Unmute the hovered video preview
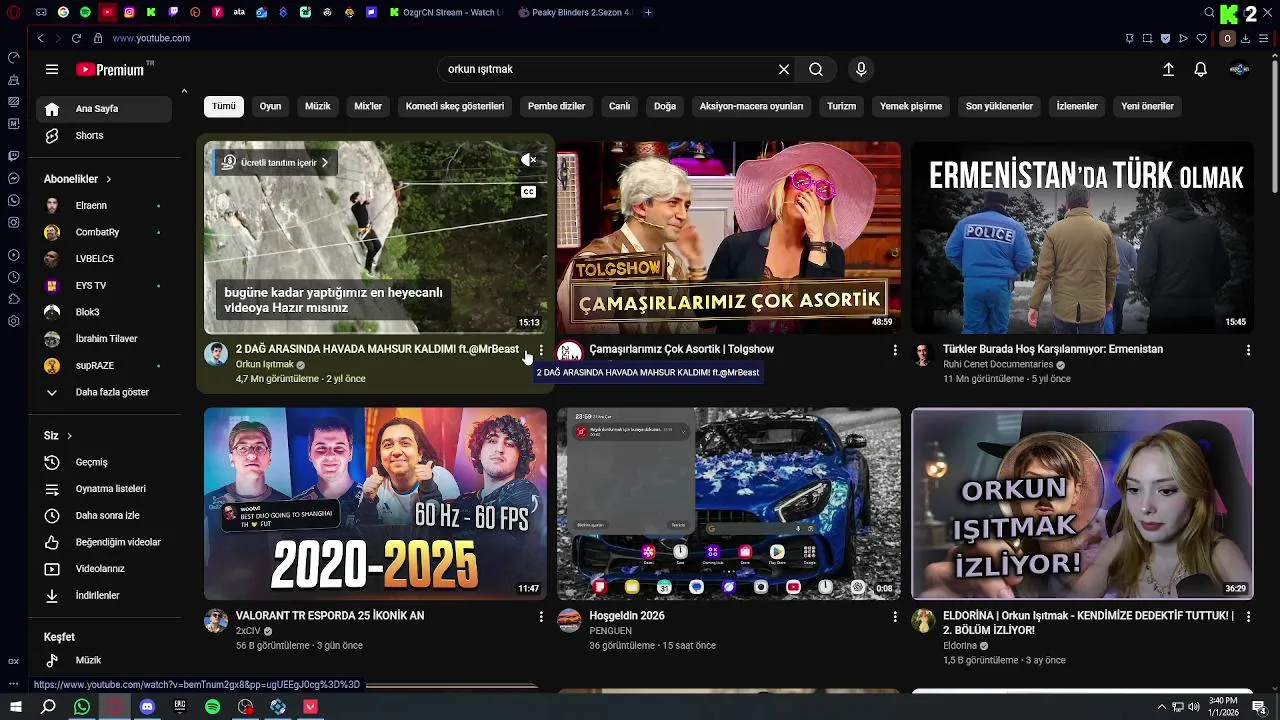Image resolution: width=1280 pixels, height=720 pixels. coord(528,160)
